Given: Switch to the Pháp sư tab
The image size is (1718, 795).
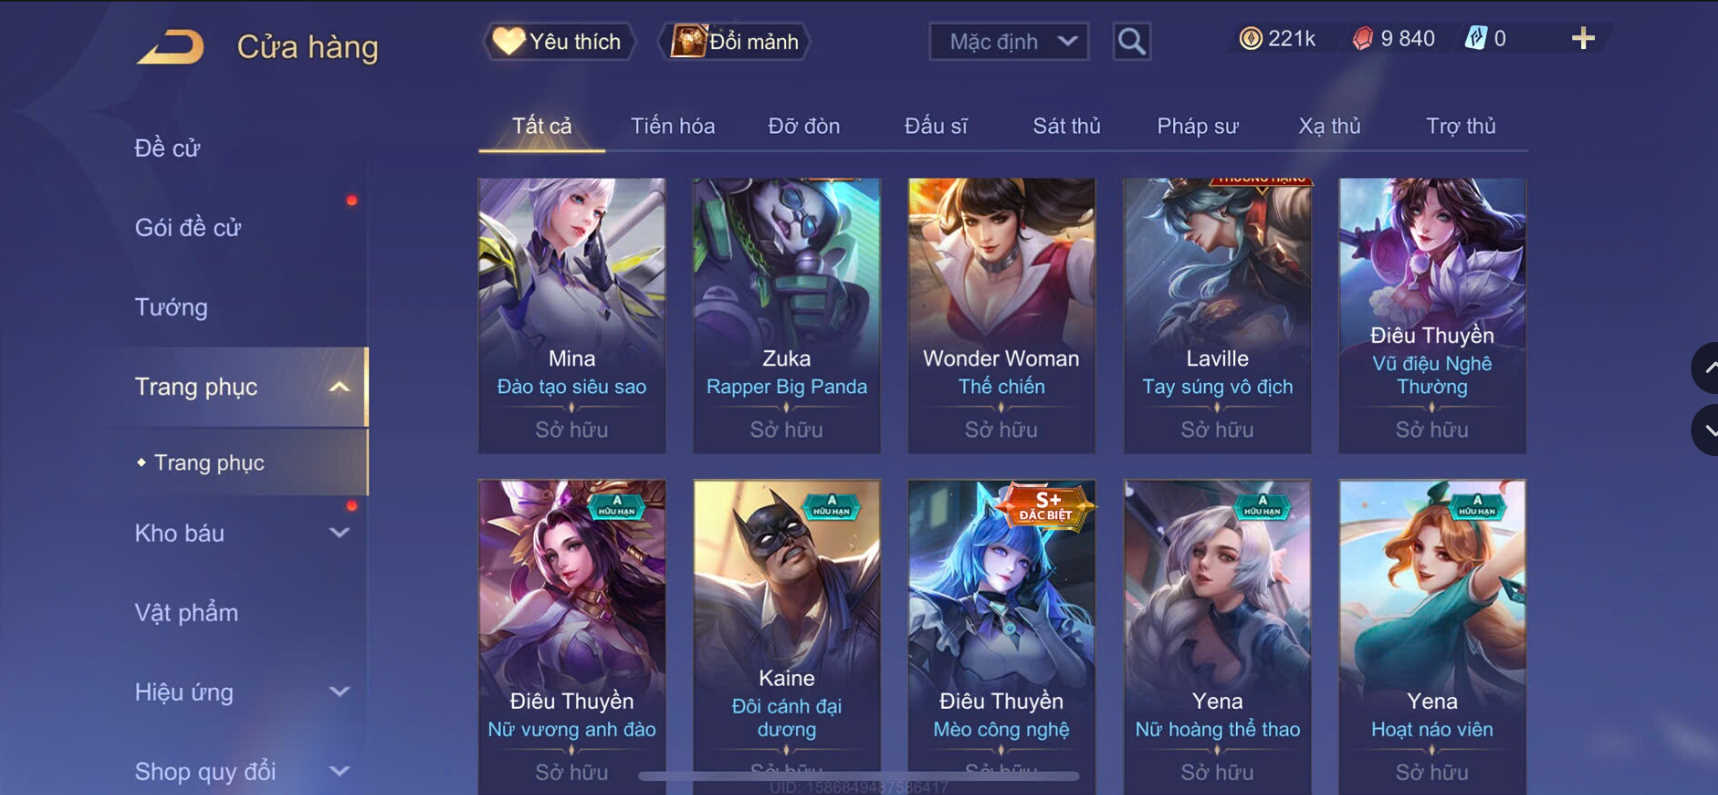Looking at the screenshot, I should coord(1197,126).
